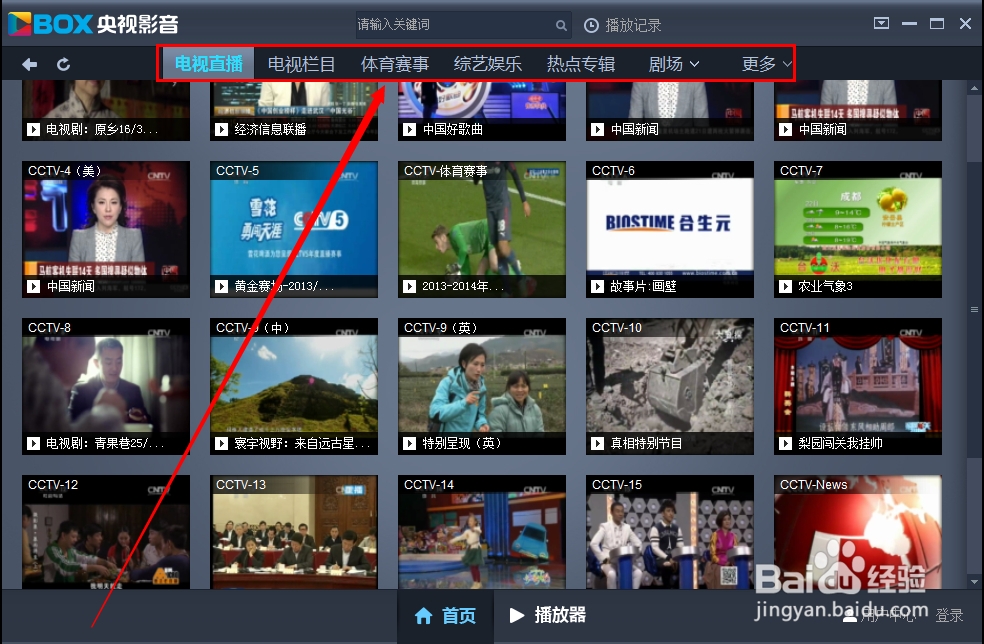Open the title bar dropdown menu icon
This screenshot has width=984, height=644.
[881, 24]
